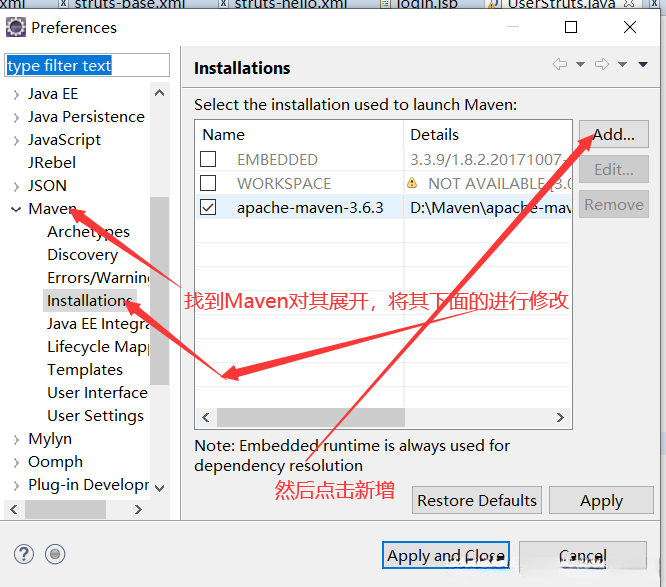Click installations table horizontal scrollbar thumb

point(311,417)
